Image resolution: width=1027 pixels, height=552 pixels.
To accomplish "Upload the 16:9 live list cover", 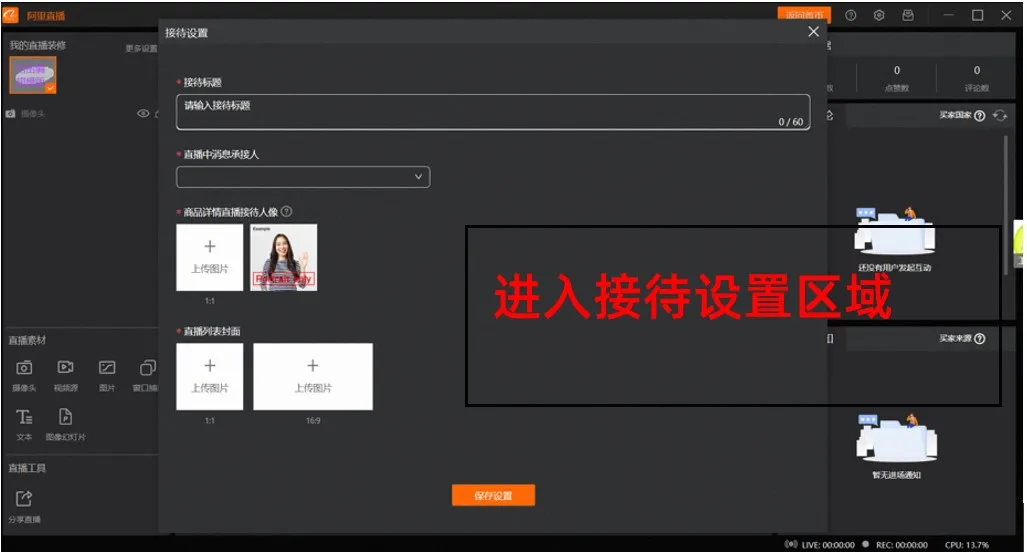I will click(x=313, y=376).
